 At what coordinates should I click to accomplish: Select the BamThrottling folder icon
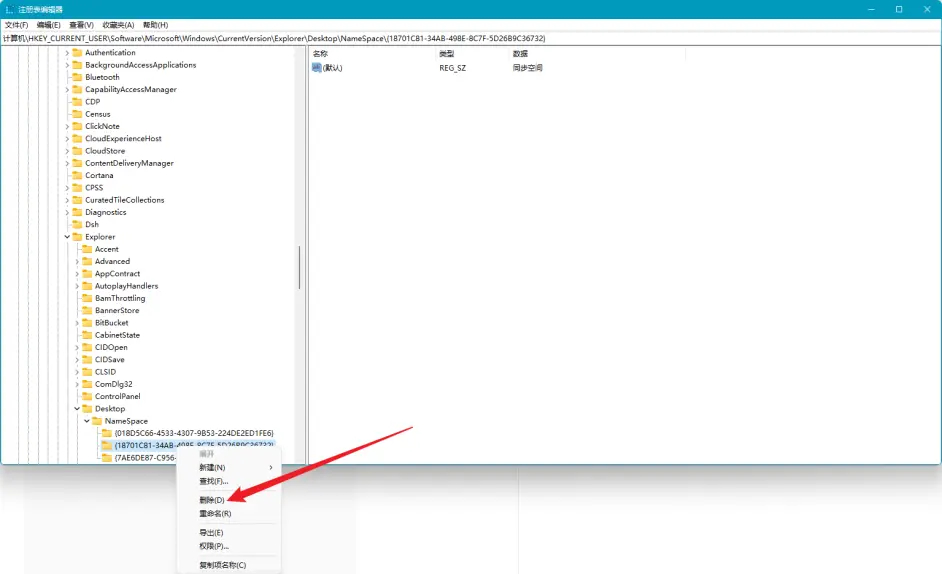coord(87,298)
